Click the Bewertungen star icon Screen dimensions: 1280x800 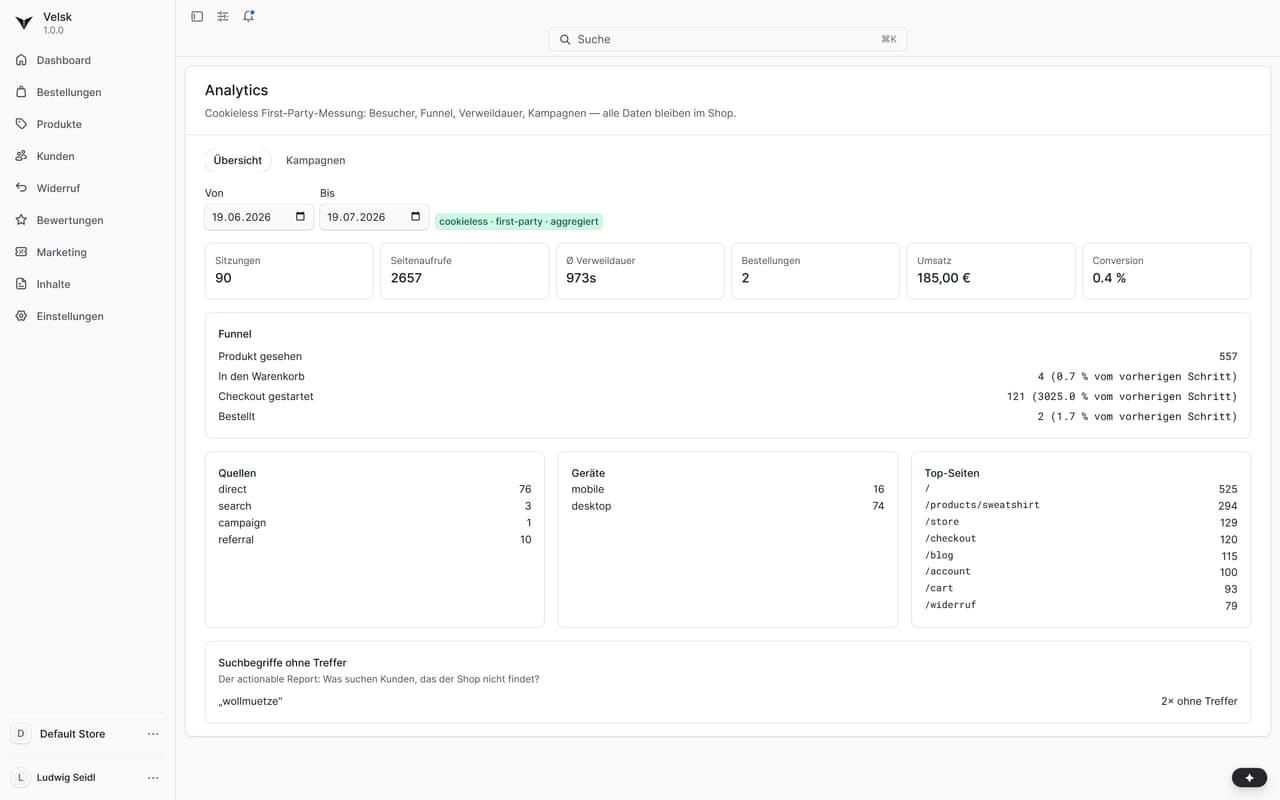click(x=21, y=220)
